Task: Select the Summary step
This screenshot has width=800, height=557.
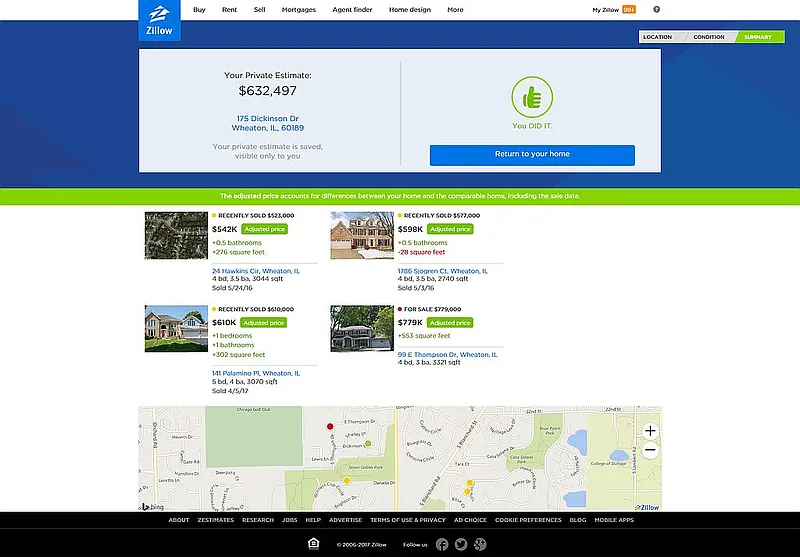Action: (x=759, y=37)
